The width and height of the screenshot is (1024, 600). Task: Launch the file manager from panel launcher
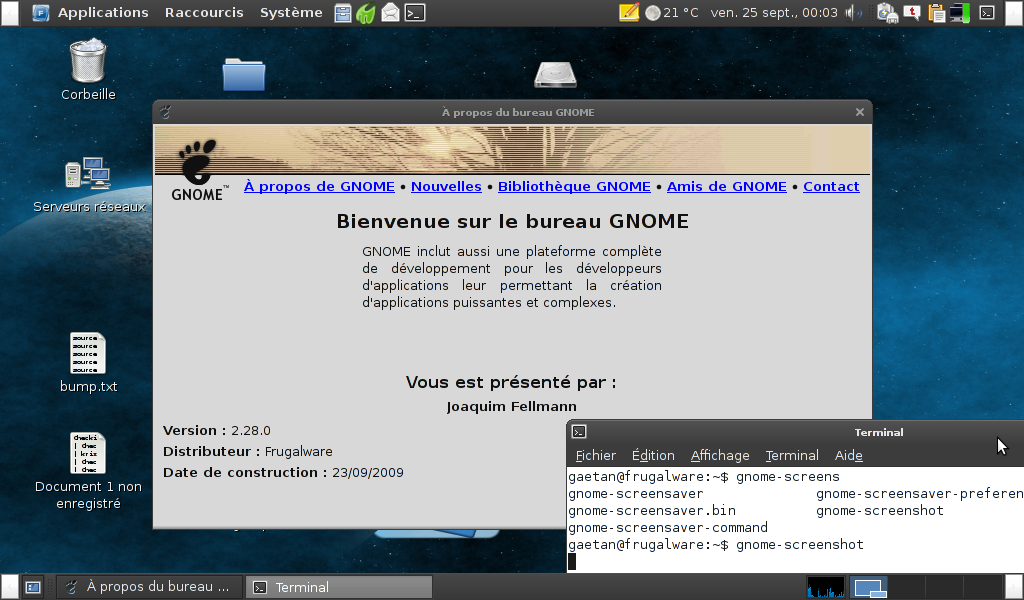pos(343,12)
